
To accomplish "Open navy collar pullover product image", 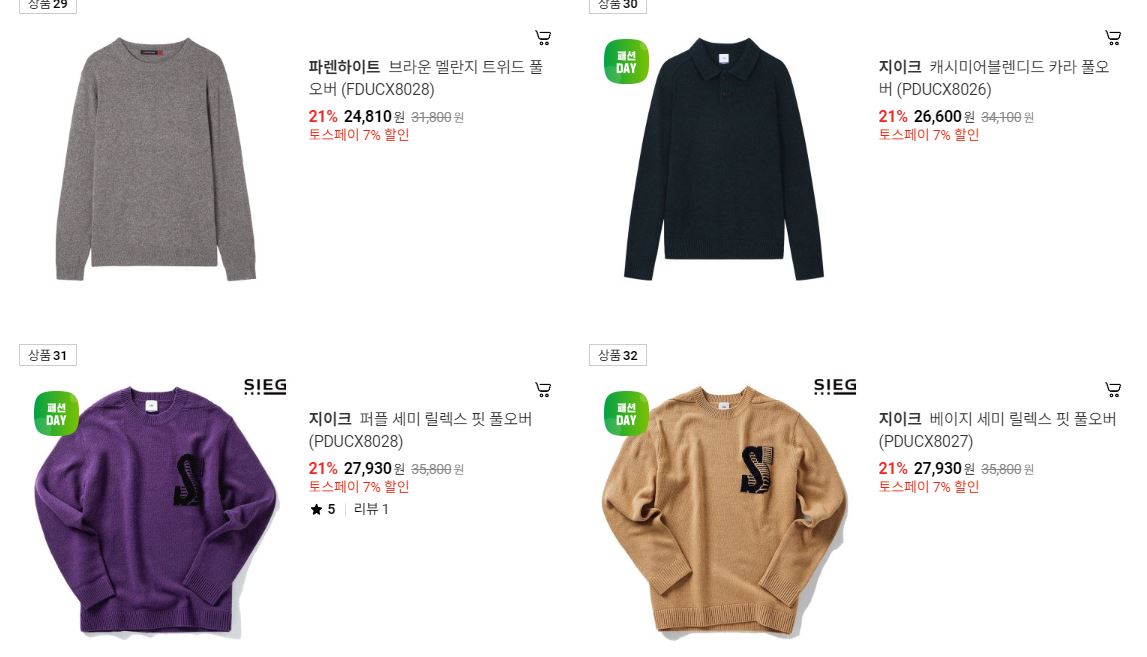I will [724, 159].
